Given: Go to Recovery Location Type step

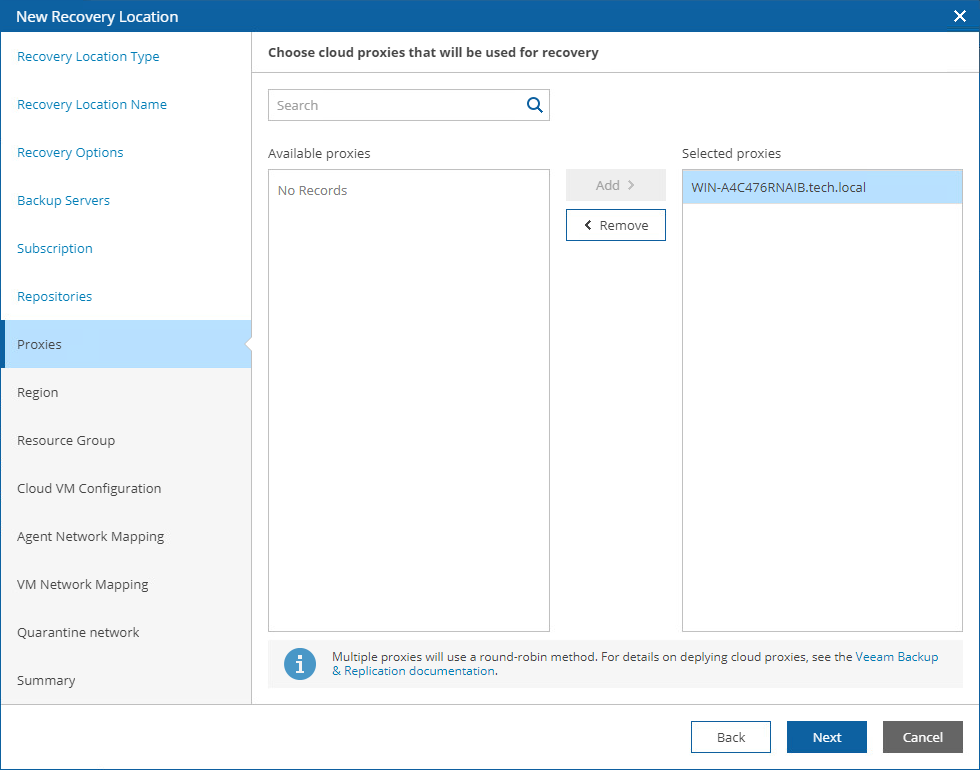Looking at the screenshot, I should tap(88, 57).
